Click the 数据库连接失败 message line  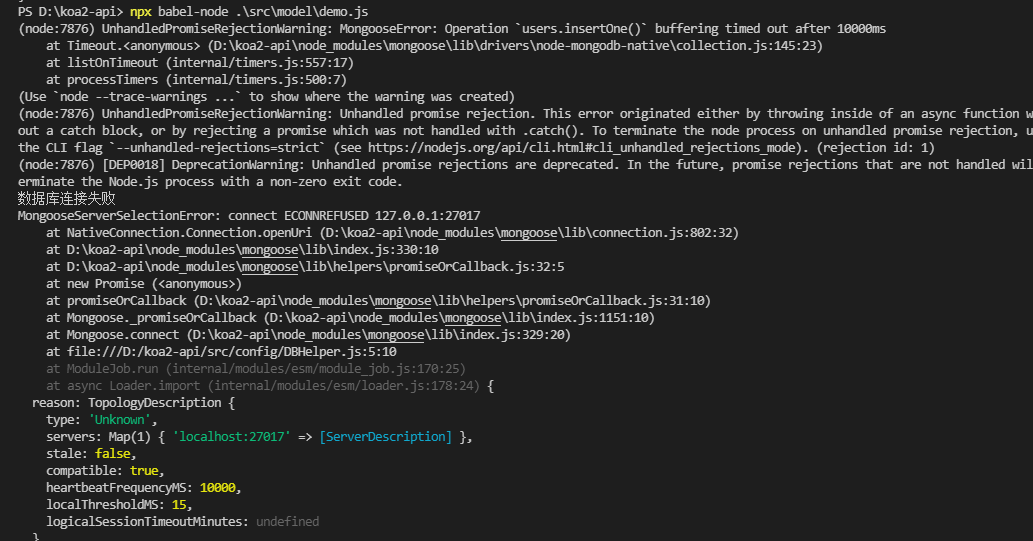click(66, 198)
